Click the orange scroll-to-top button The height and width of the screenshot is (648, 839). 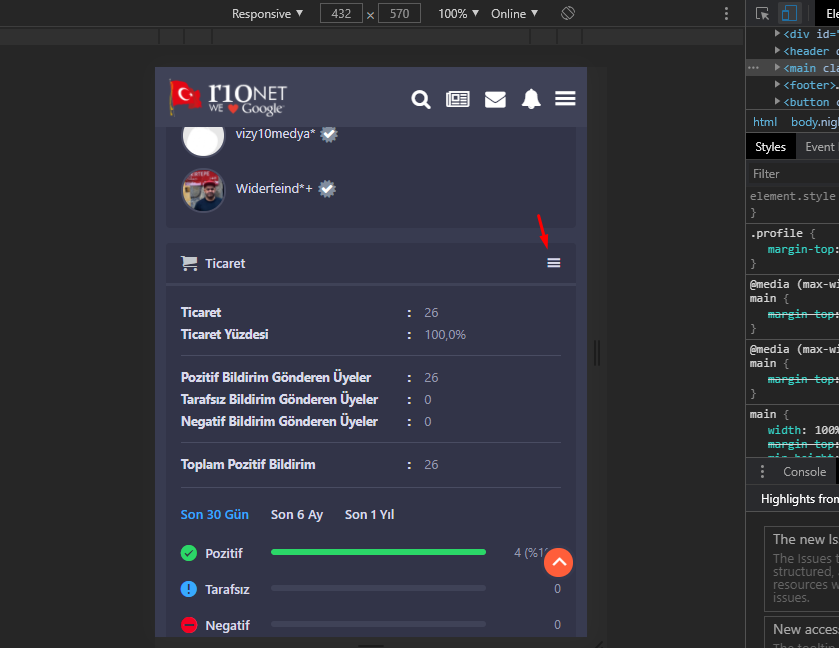[x=558, y=562]
